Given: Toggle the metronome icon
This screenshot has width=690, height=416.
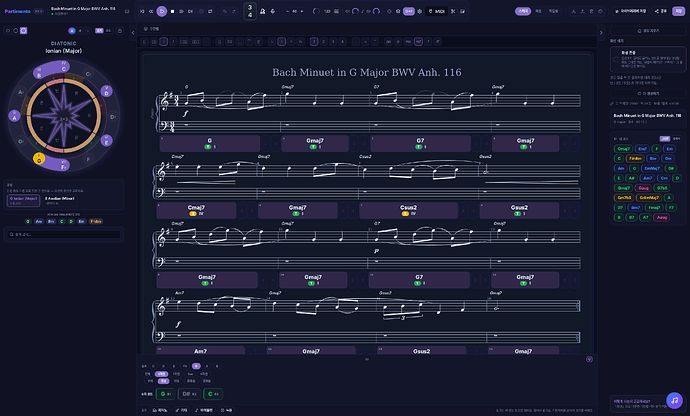Looking at the screenshot, I should [263, 11].
